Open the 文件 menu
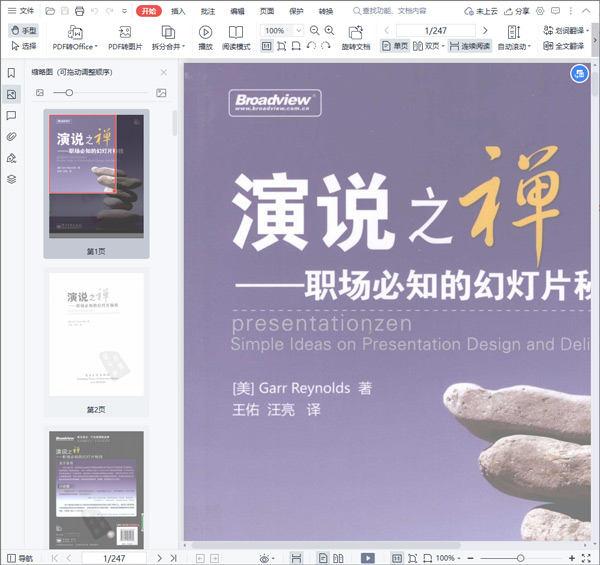This screenshot has height=565, width=600. click(21, 11)
